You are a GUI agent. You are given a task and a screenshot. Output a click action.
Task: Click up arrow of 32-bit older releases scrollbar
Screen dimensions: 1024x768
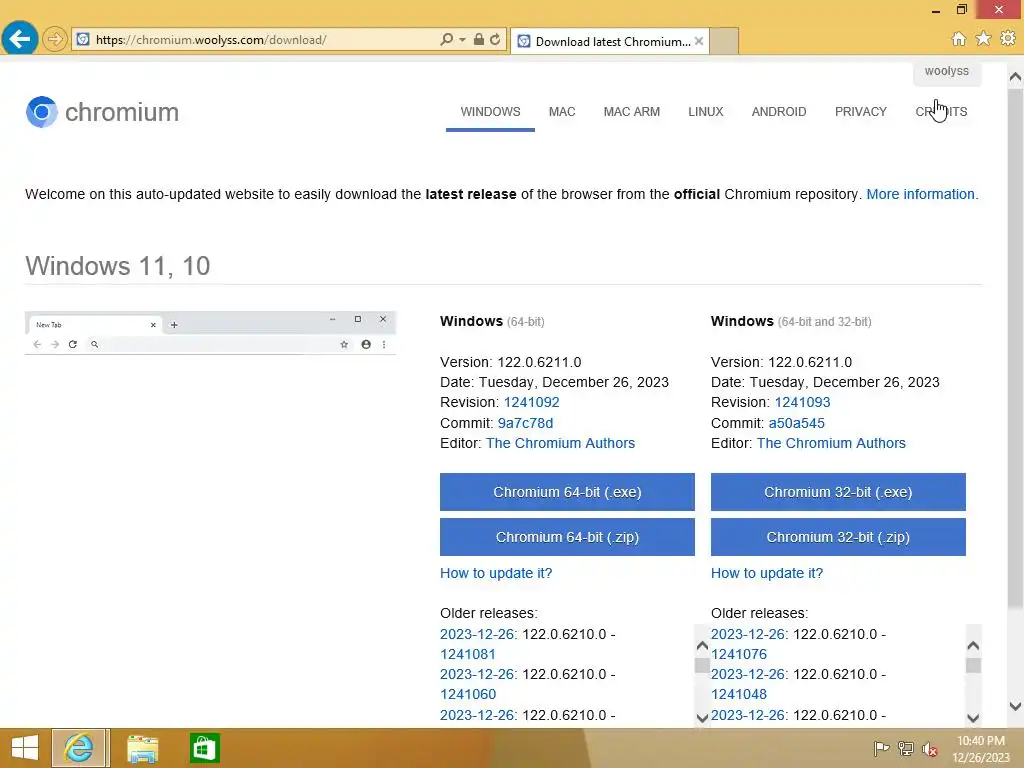(973, 646)
